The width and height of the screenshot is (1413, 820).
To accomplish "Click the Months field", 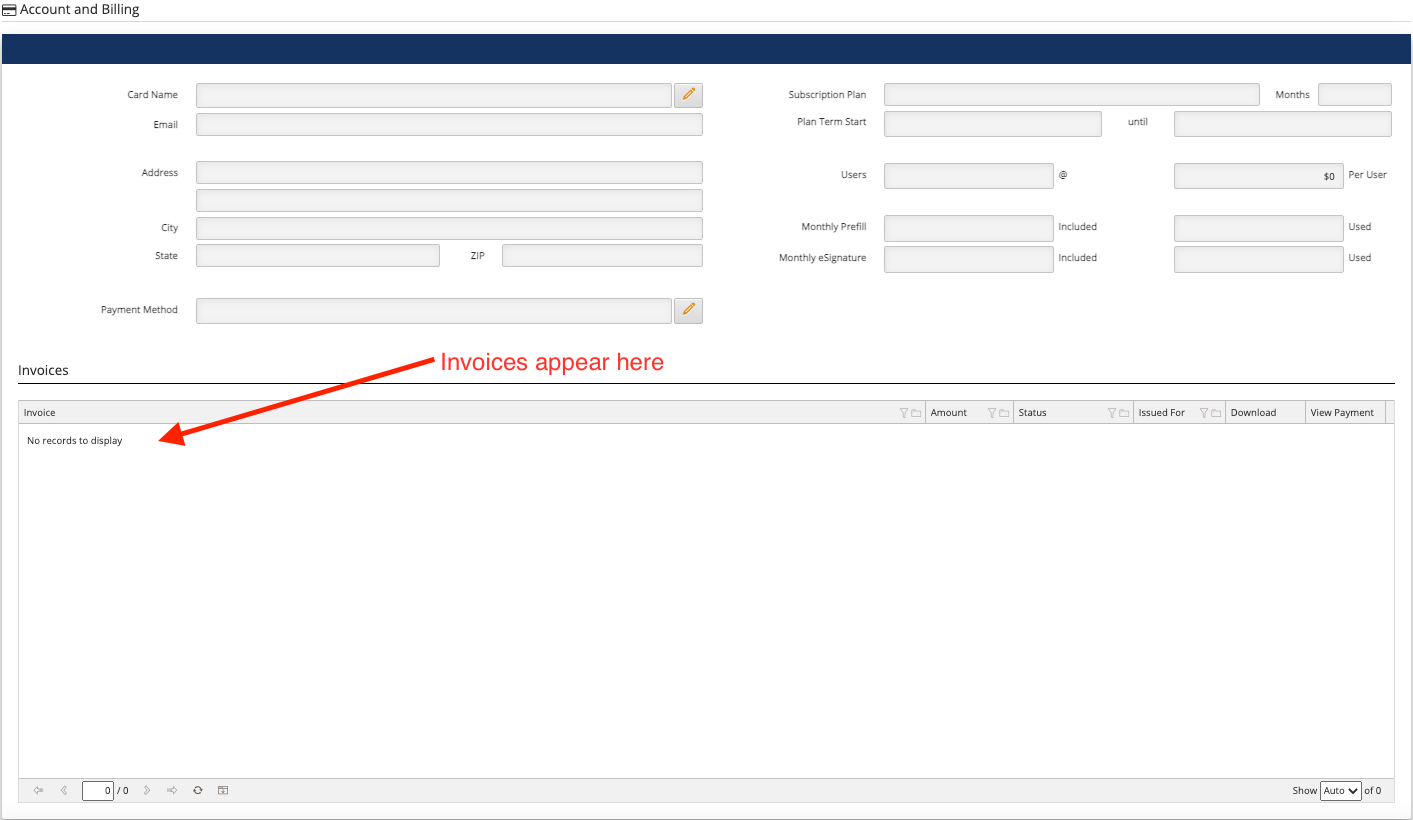I will (1355, 94).
